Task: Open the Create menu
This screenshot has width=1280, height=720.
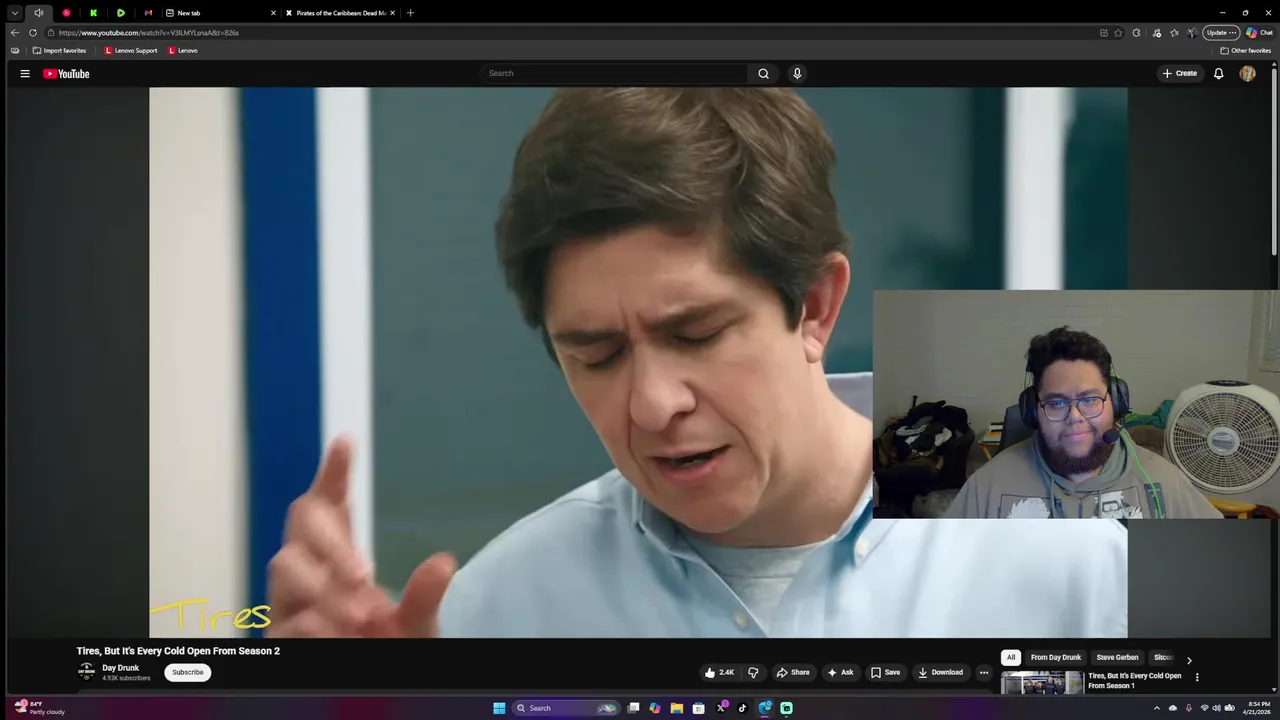Action: click(x=1180, y=73)
